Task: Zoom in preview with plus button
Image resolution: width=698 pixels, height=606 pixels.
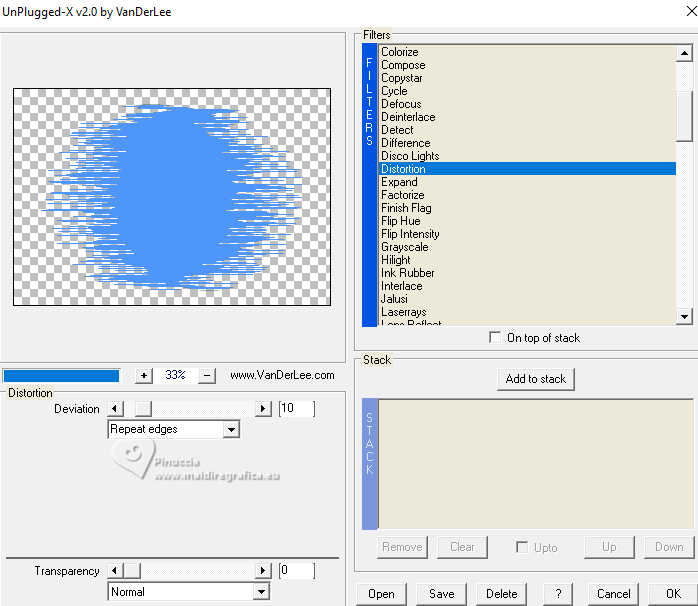Action: (x=144, y=375)
